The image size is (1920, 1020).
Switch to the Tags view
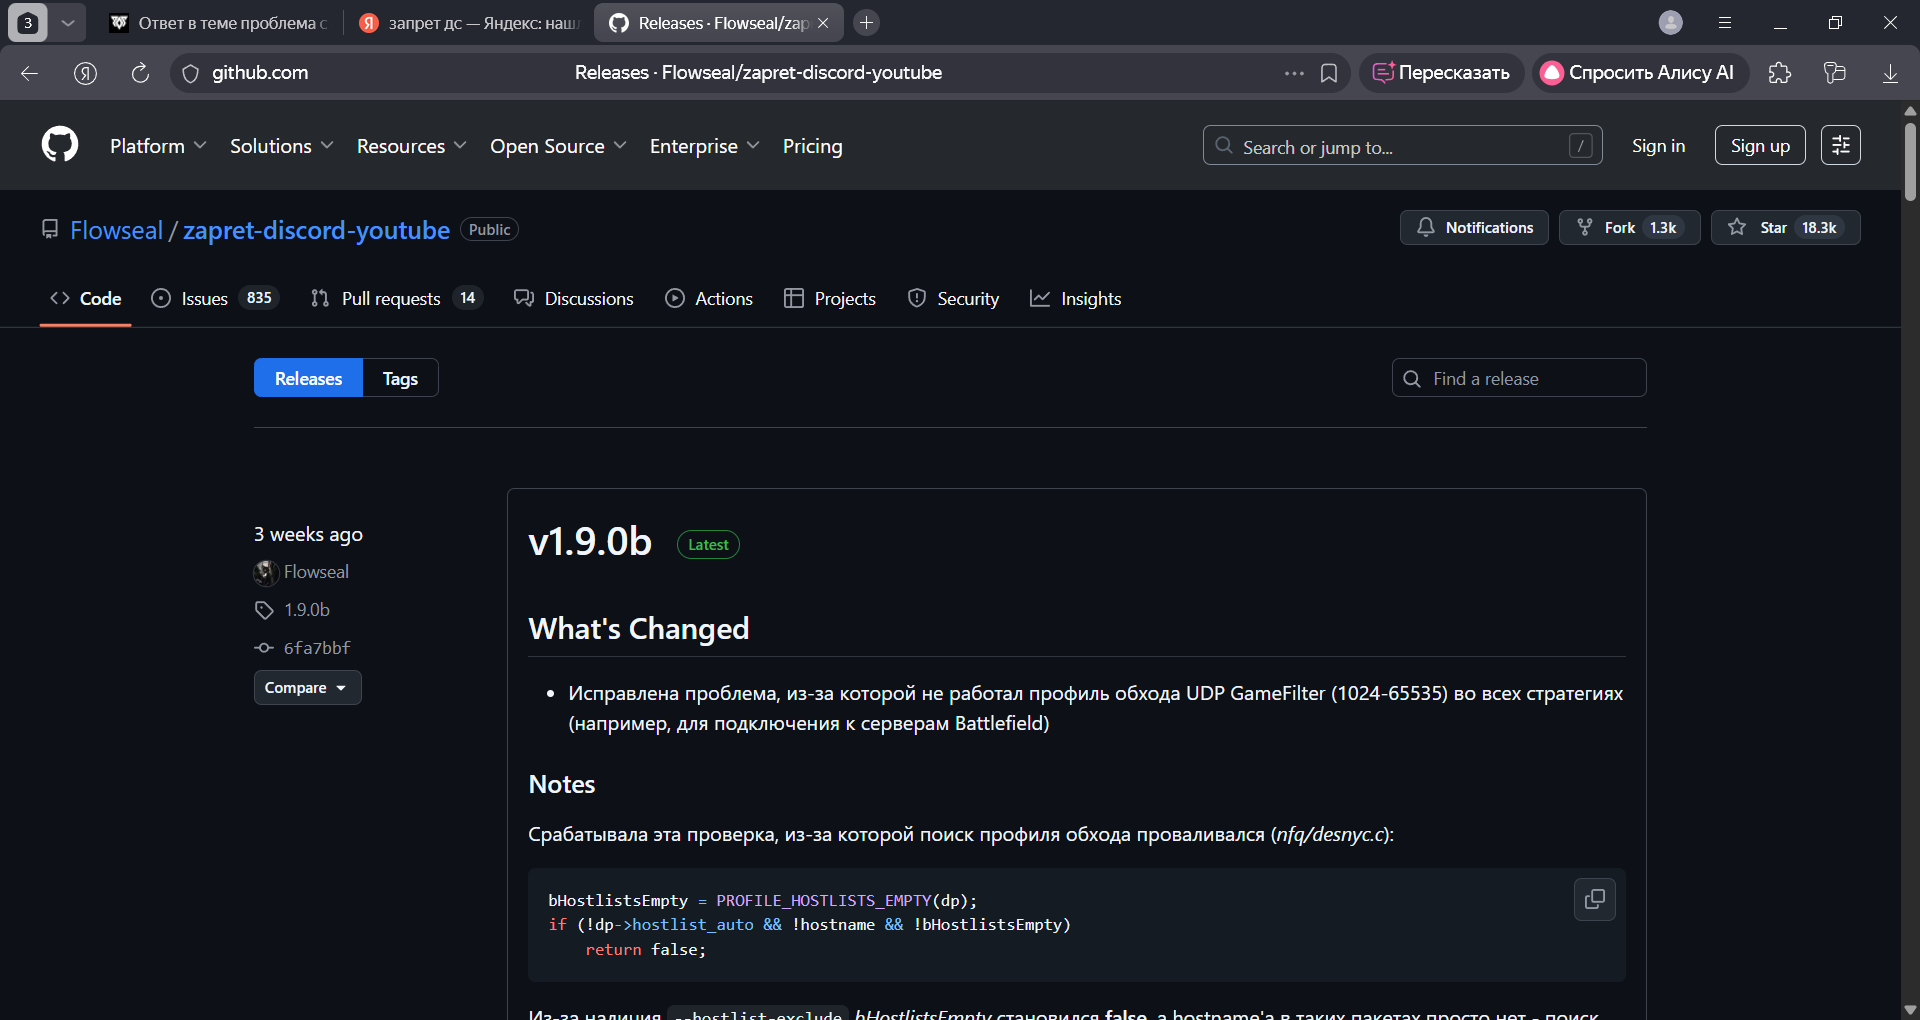point(400,378)
